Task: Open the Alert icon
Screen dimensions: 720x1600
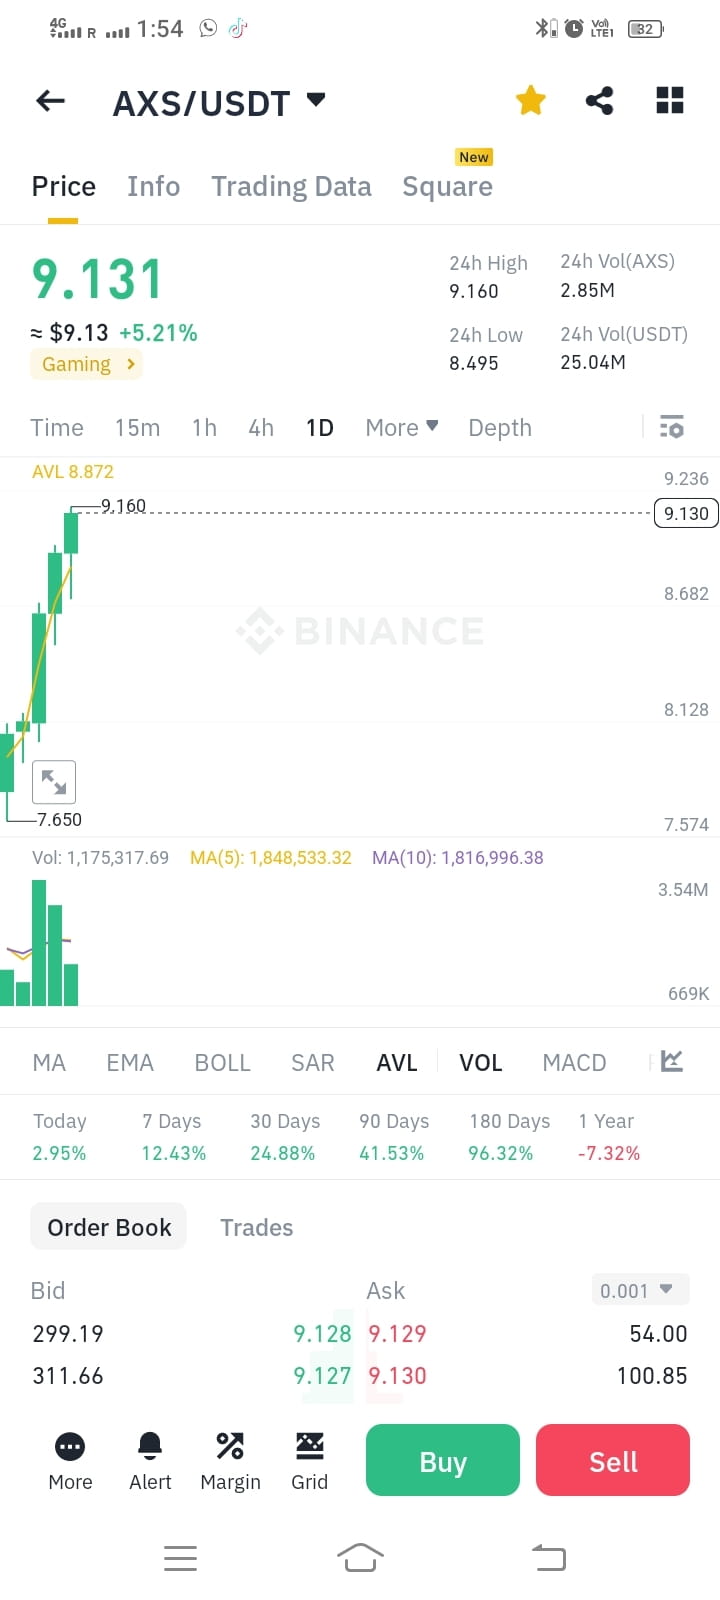Action: pyautogui.click(x=150, y=1460)
